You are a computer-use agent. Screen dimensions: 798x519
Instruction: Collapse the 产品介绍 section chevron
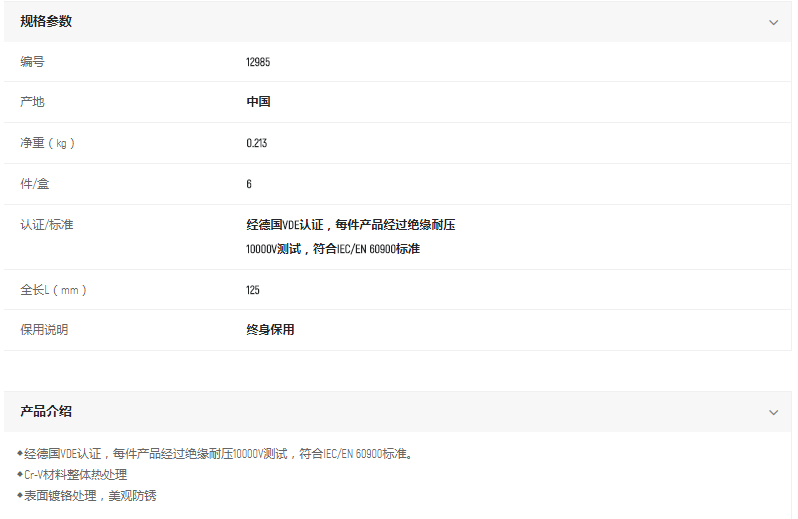pos(773,412)
